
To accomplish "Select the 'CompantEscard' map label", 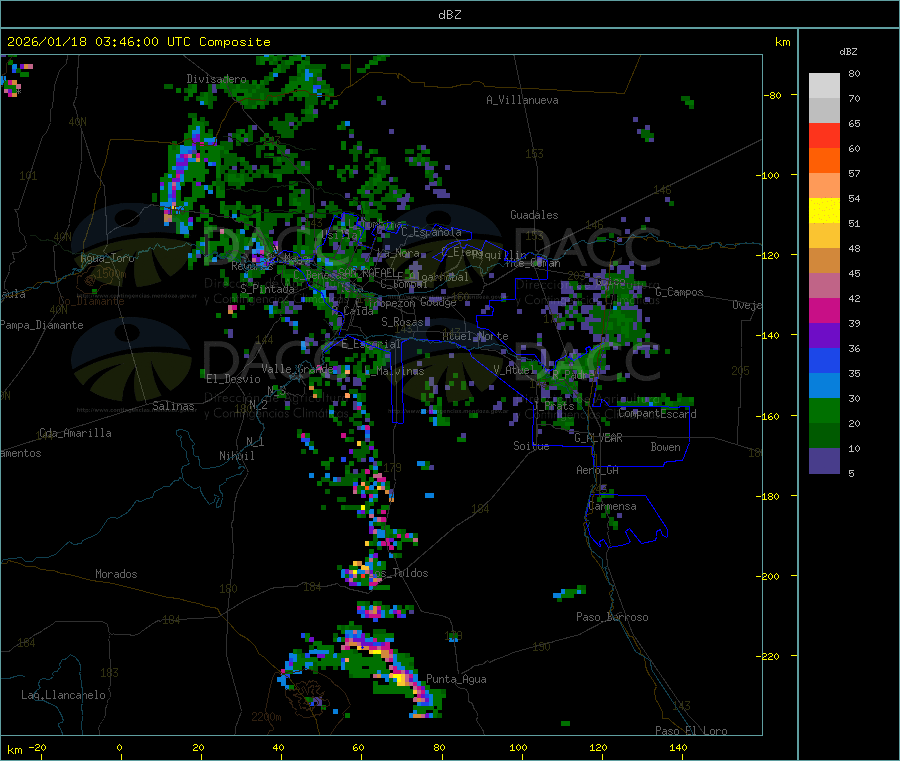I will coord(658,413).
